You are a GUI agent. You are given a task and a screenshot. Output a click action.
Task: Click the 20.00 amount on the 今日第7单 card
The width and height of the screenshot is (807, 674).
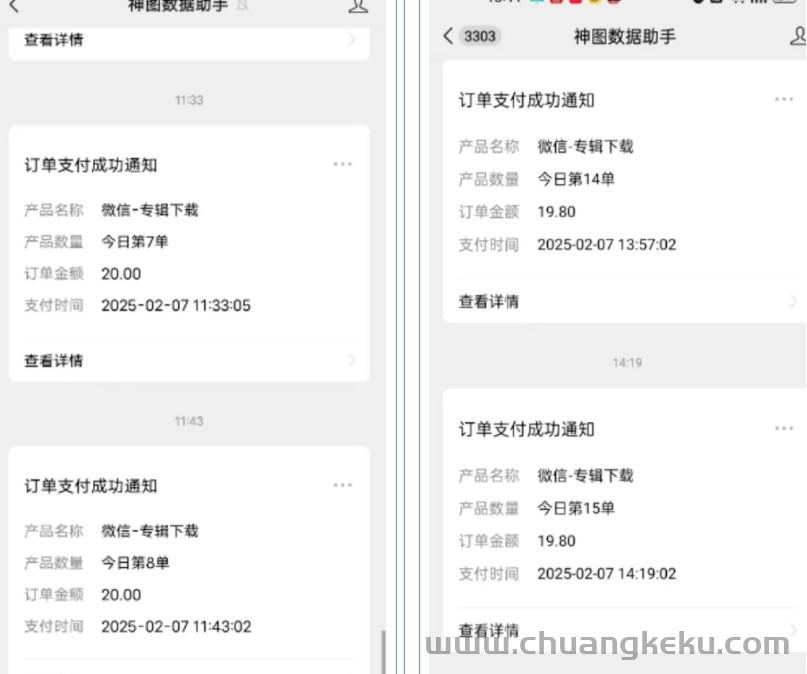(x=121, y=274)
